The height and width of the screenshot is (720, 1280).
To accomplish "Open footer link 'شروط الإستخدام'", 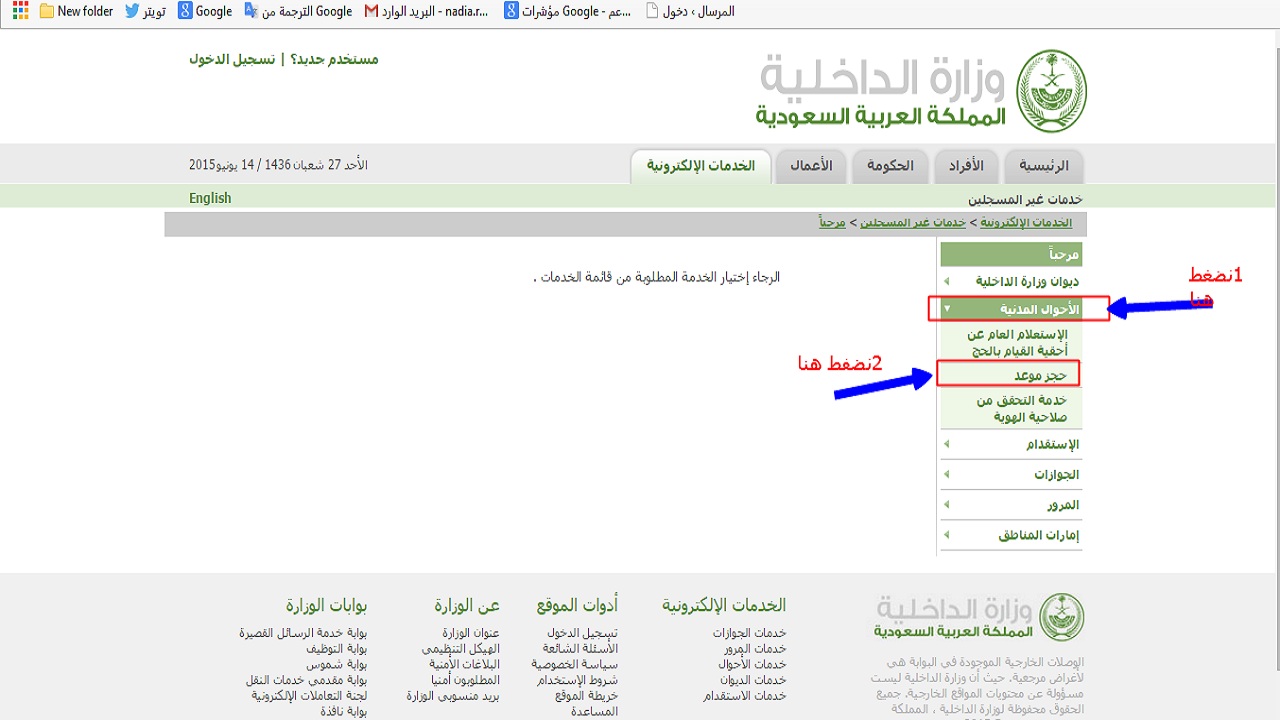I will pyautogui.click(x=577, y=680).
